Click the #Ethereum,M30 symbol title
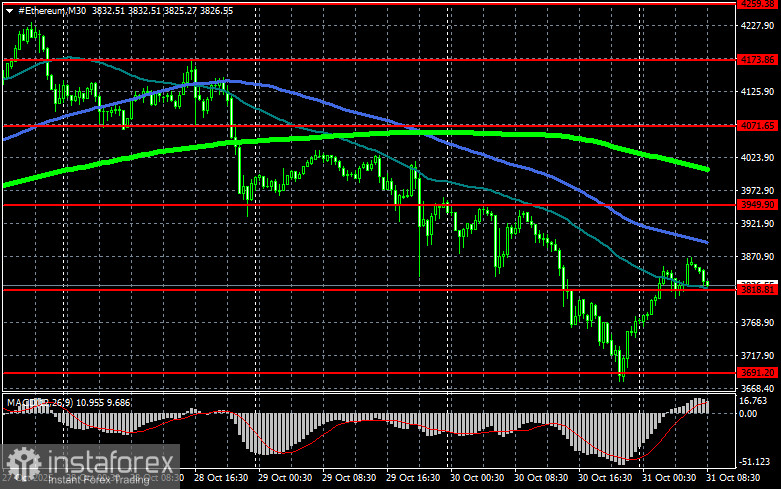The height and width of the screenshot is (489, 781). point(52,10)
